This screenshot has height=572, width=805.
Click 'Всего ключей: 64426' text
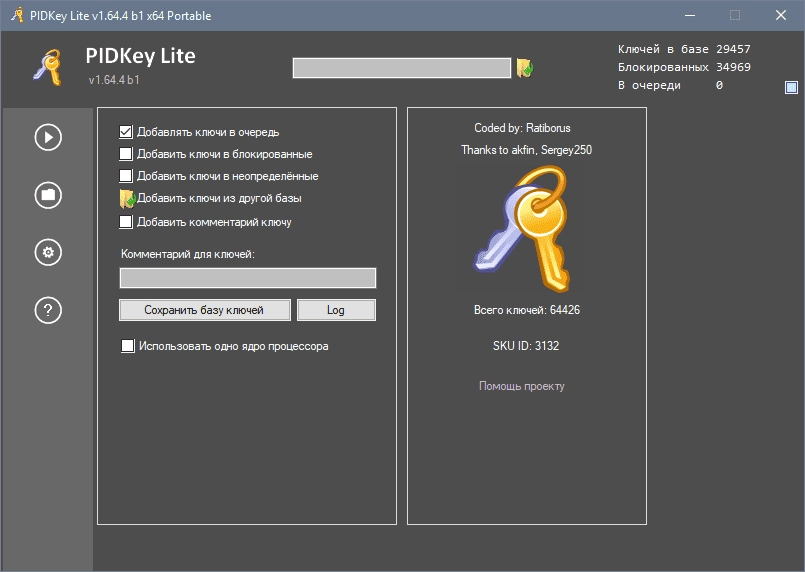527,310
